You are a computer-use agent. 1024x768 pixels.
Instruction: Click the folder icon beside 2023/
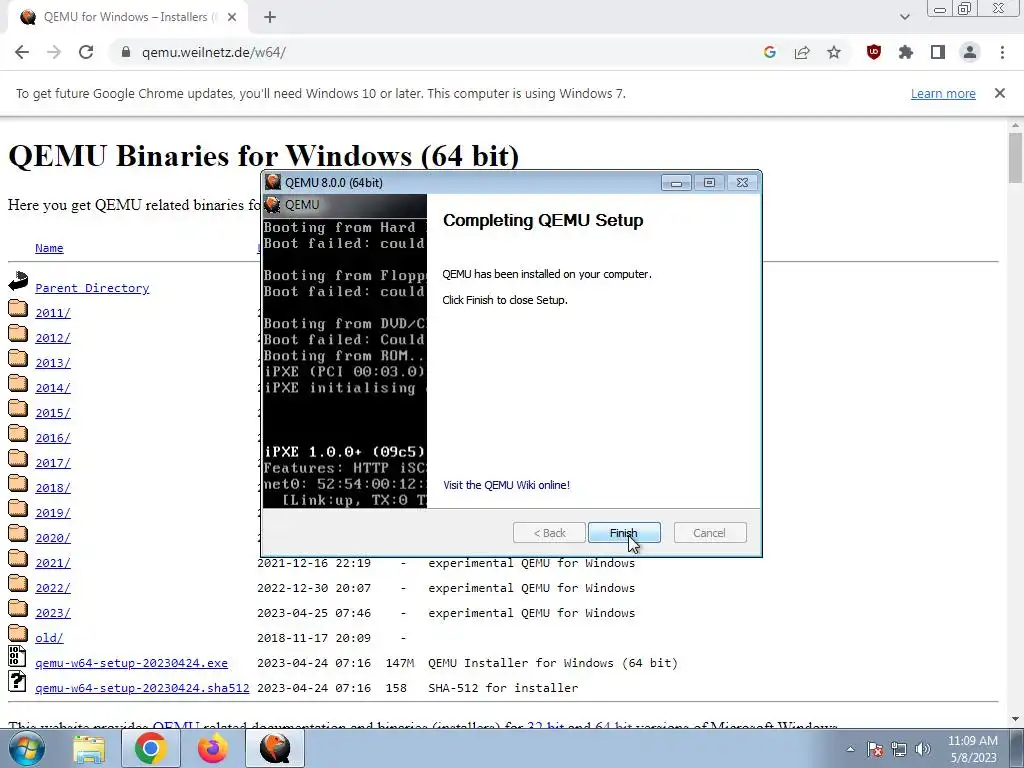(18, 609)
